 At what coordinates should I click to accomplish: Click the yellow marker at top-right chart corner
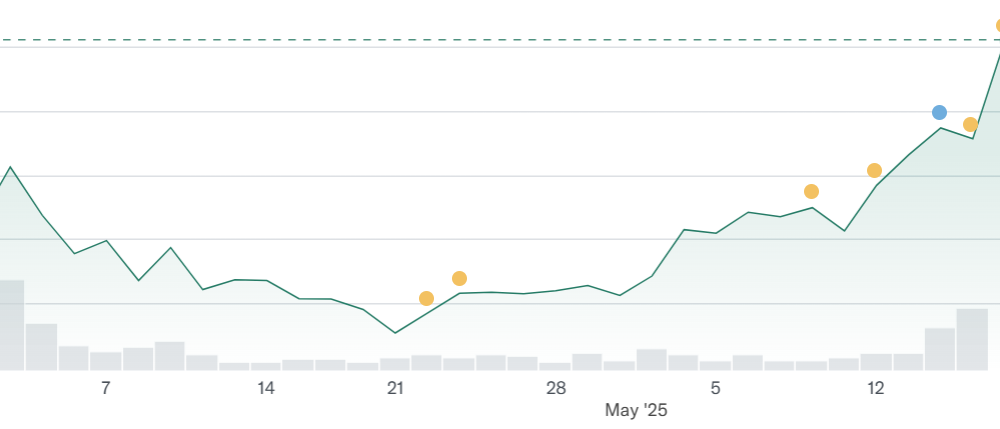[x=997, y=26]
